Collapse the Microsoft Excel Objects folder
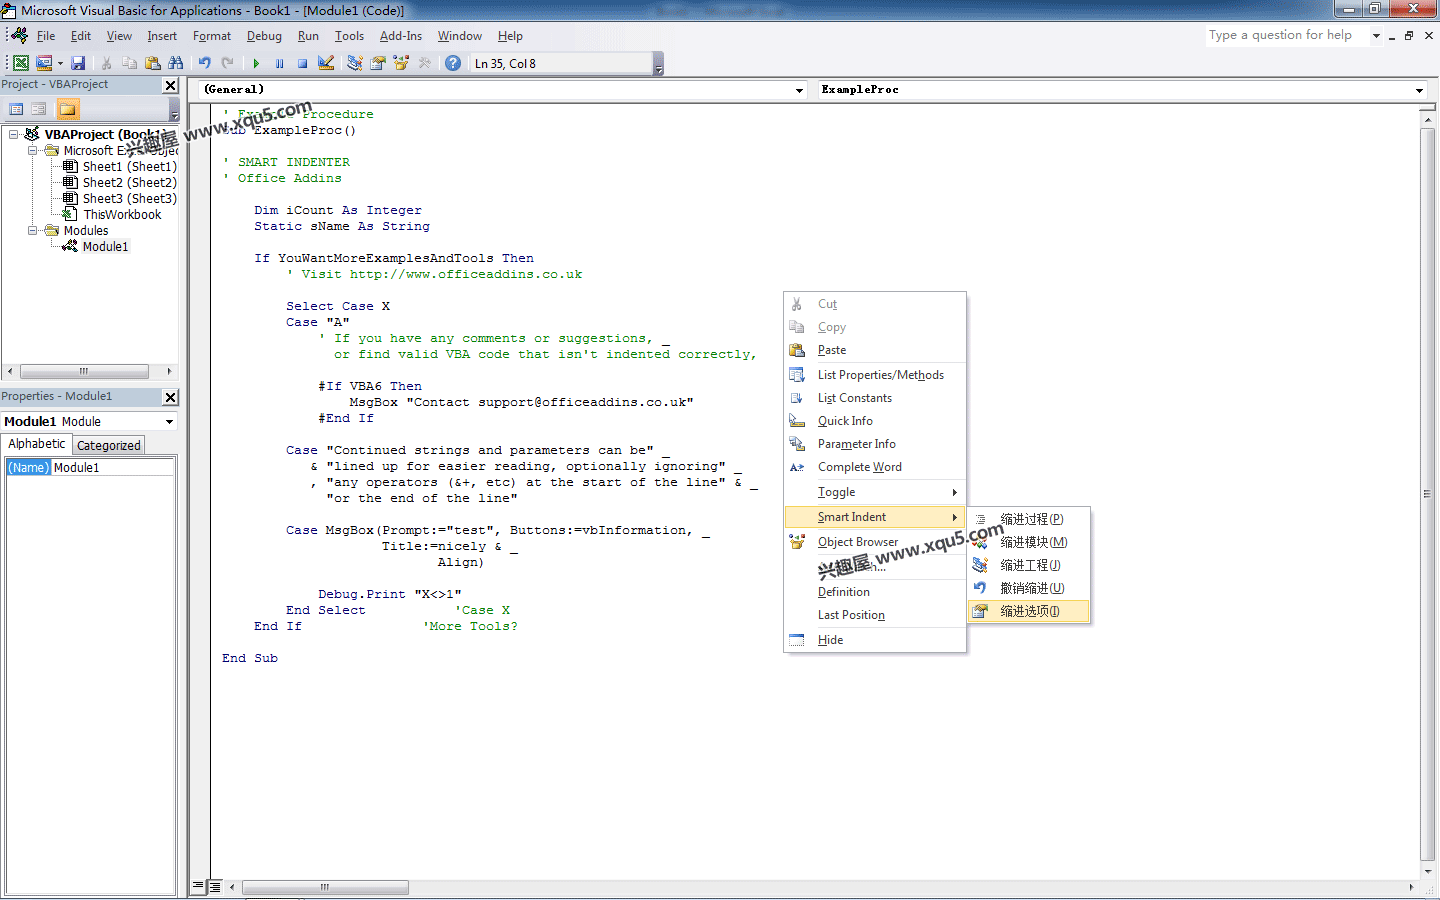Image resolution: width=1440 pixels, height=900 pixels. [33, 150]
